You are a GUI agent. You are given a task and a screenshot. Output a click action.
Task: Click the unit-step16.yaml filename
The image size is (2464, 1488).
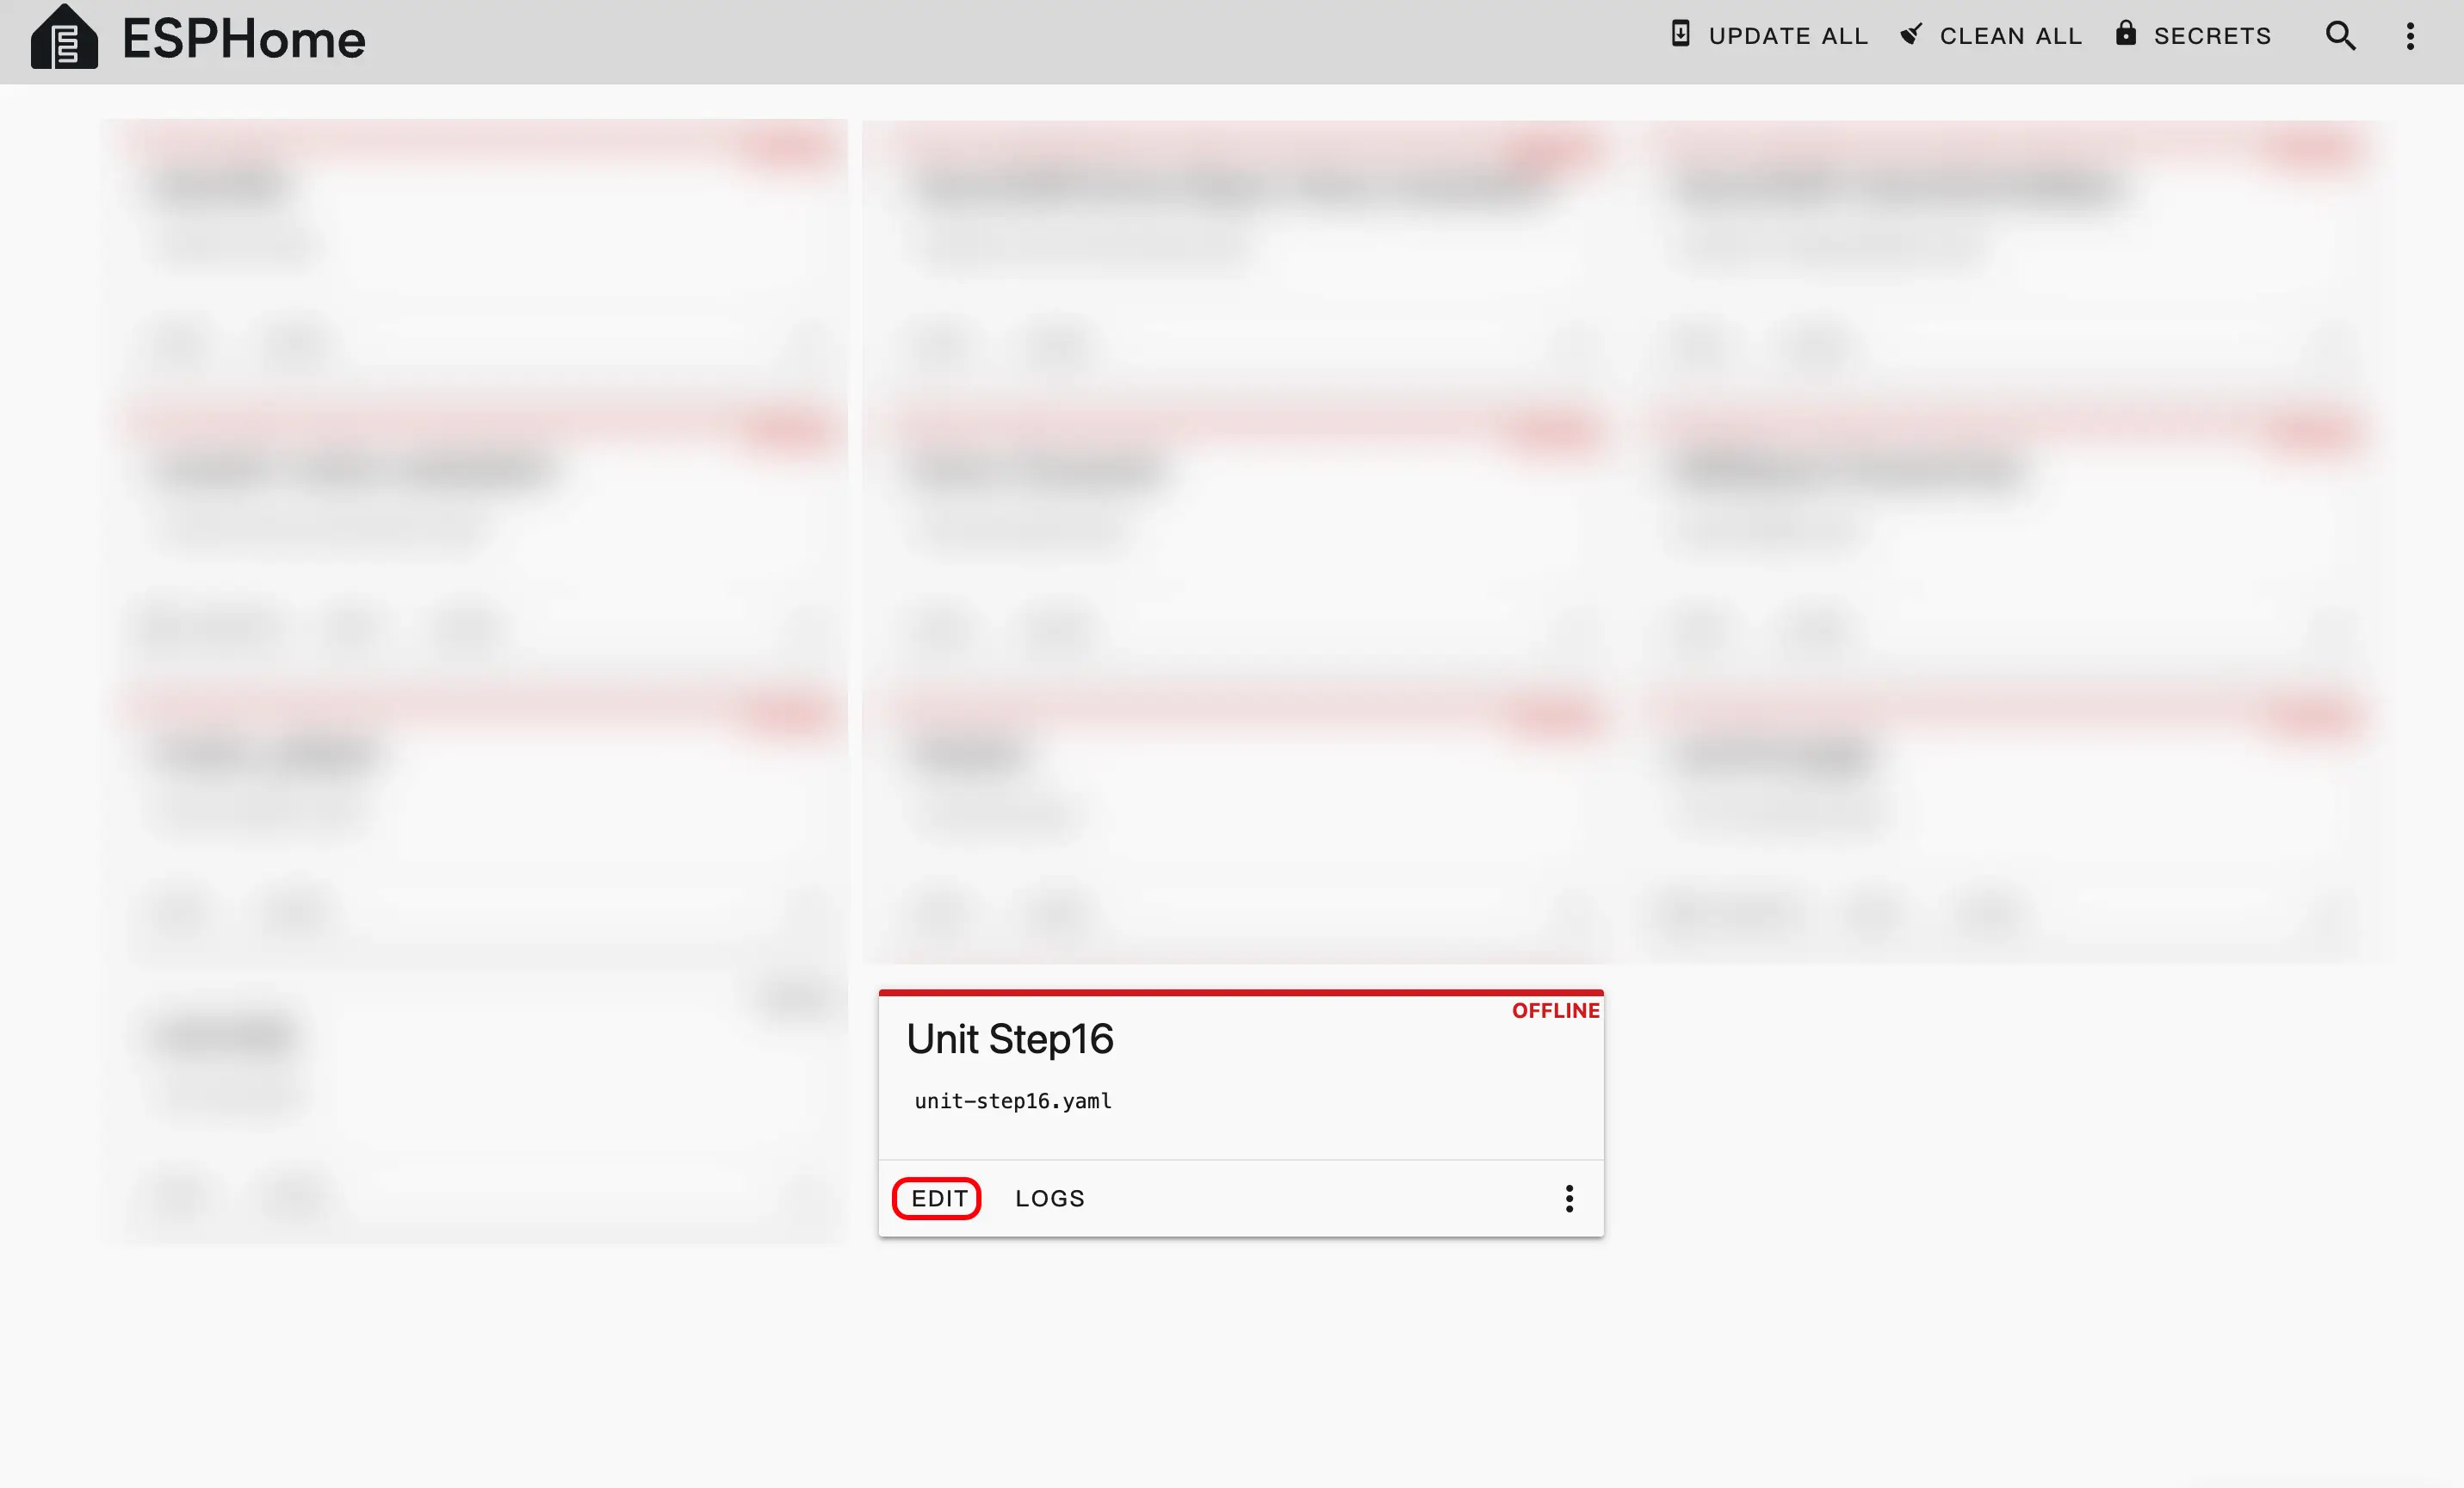[1012, 1101]
